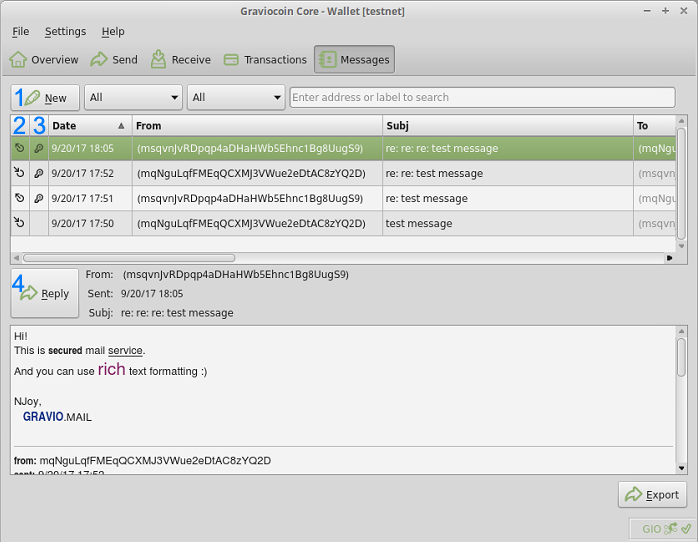Click the inbox icon of the Receive tab

[158, 59]
